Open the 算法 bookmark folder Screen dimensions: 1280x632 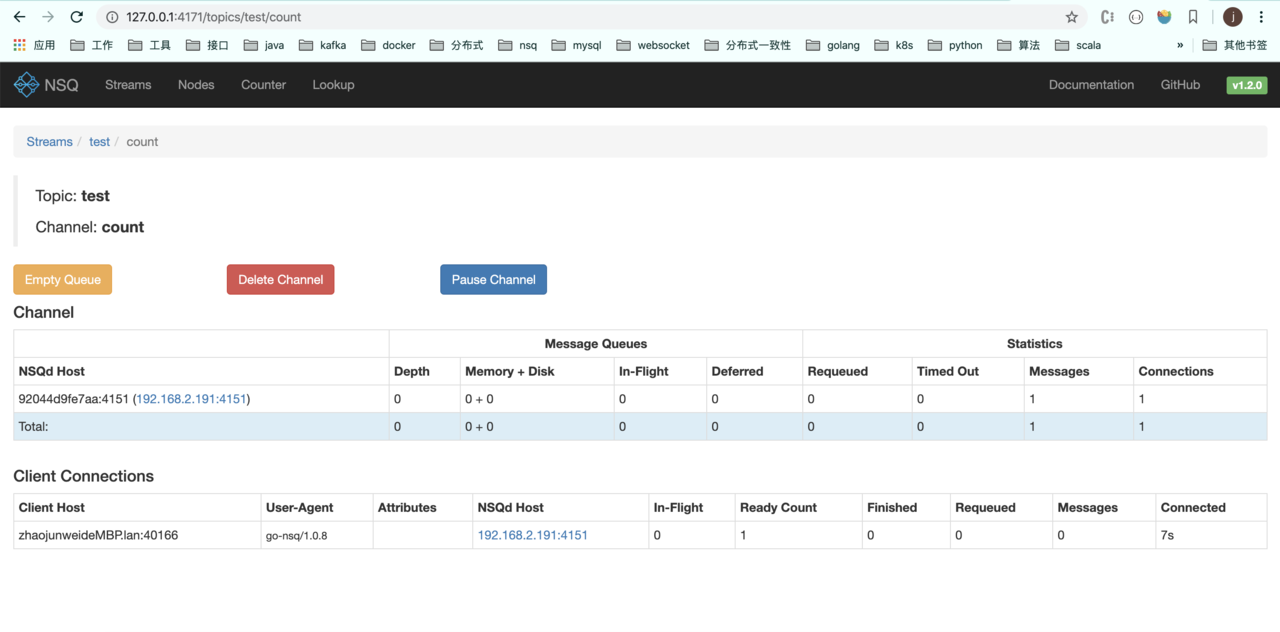(1019, 45)
